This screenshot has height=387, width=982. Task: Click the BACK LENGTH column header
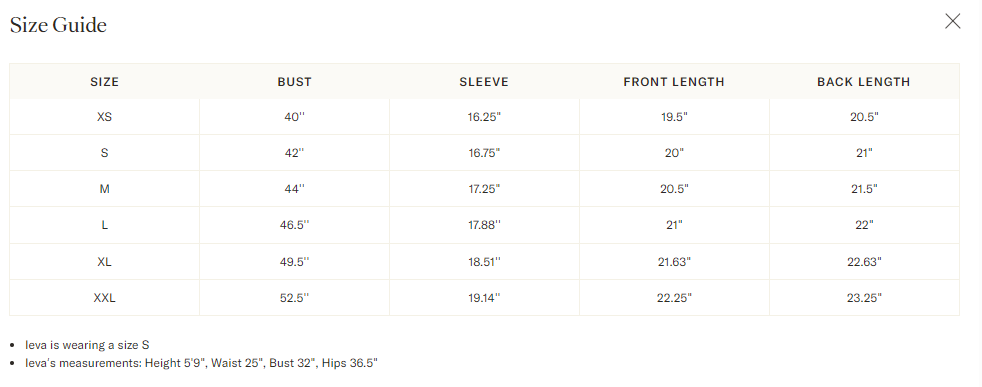[x=864, y=82]
